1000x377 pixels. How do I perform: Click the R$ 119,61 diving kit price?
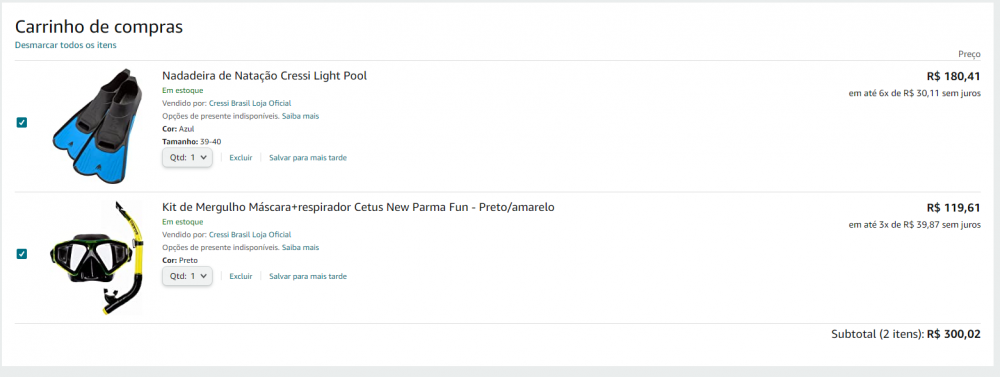coord(953,208)
